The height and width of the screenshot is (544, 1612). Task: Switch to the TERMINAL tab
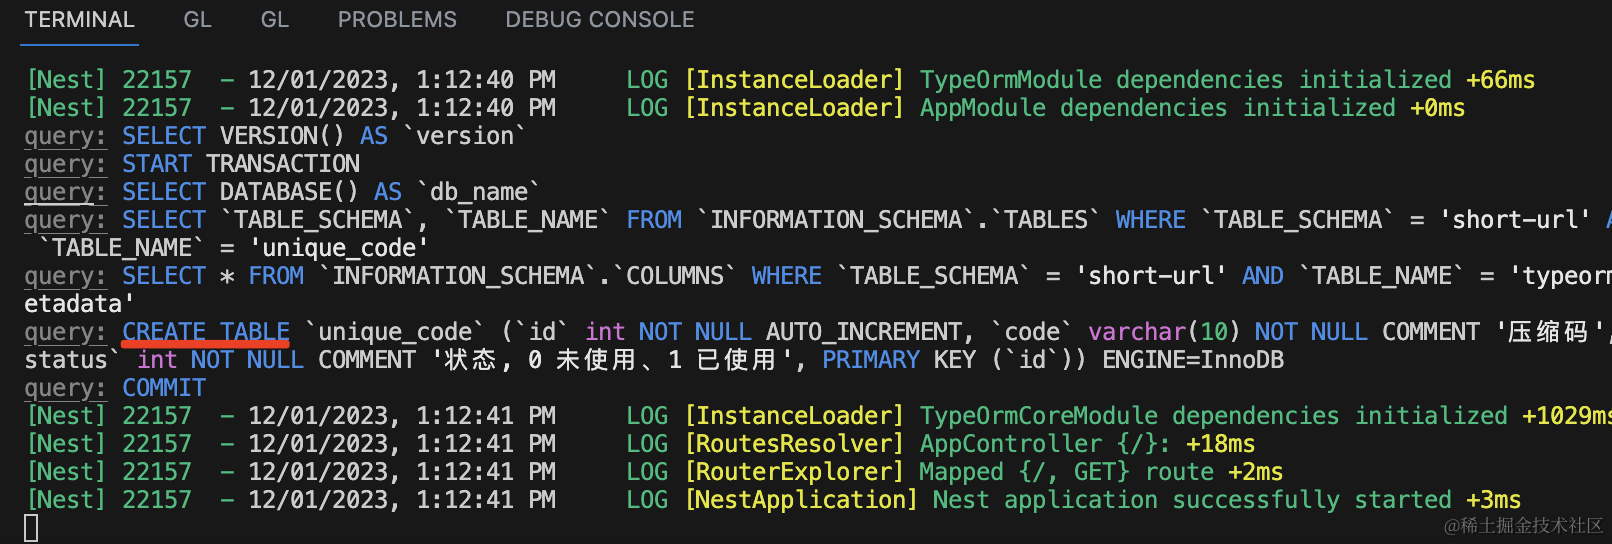click(x=79, y=20)
